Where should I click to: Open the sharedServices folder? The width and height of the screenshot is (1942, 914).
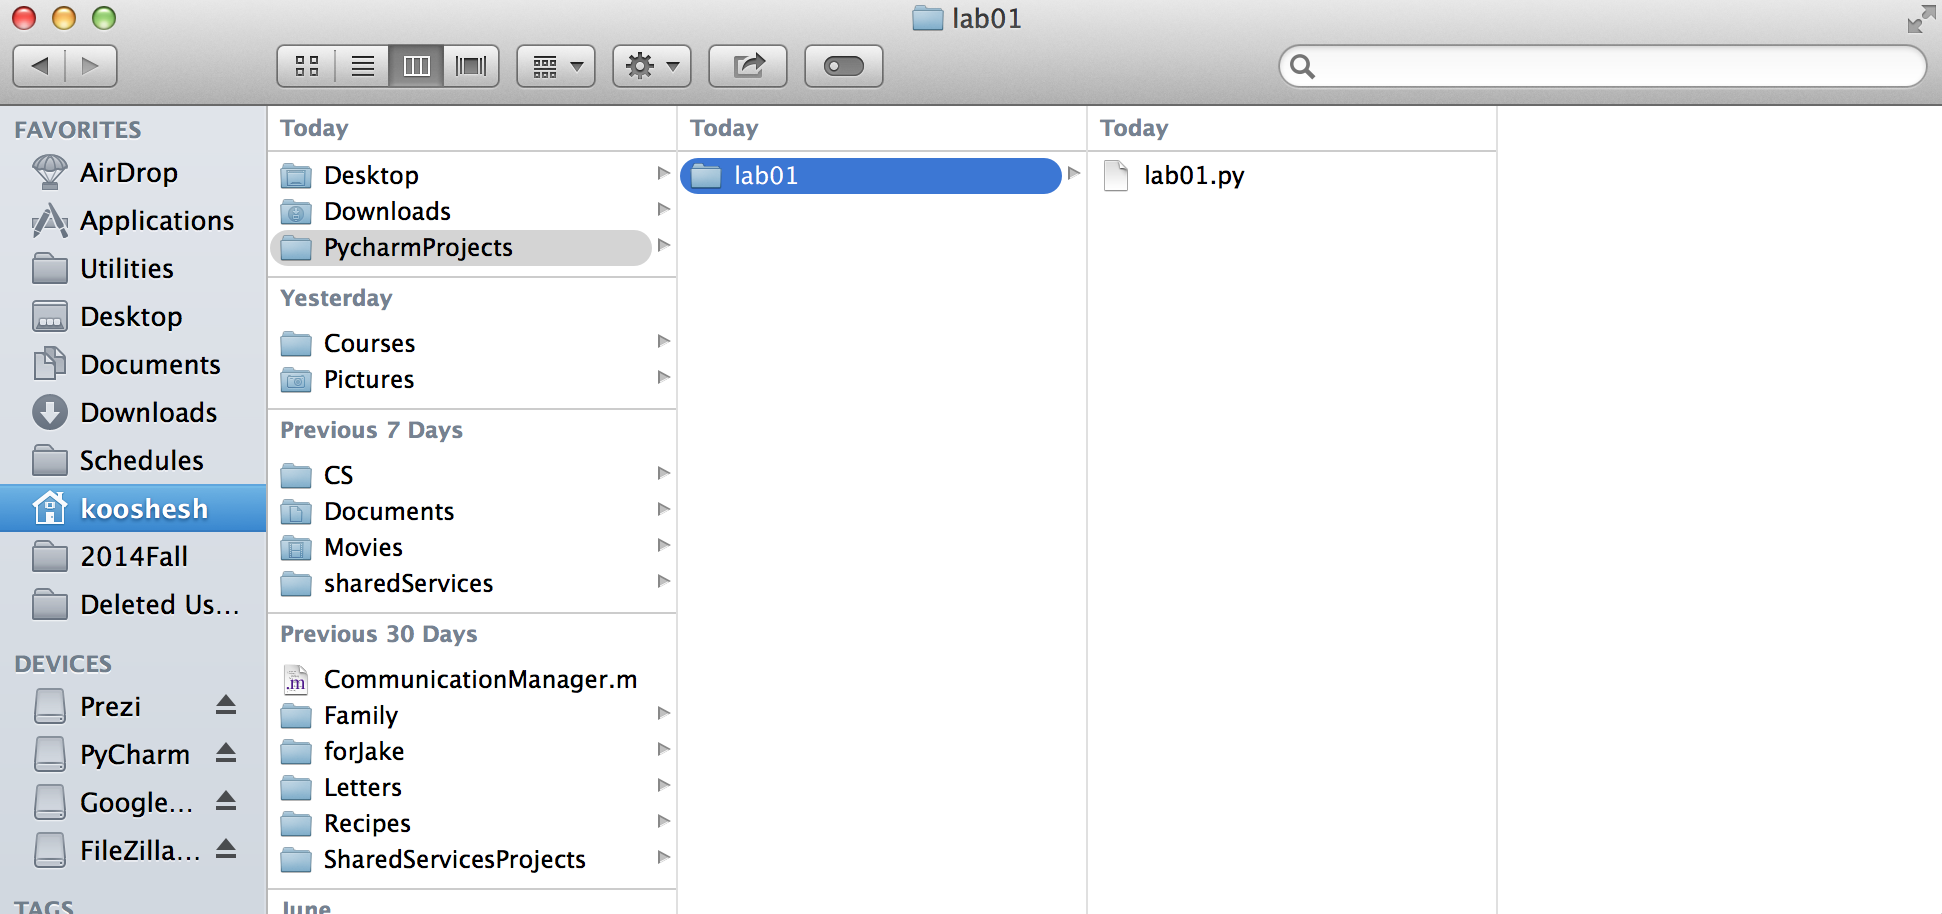click(x=408, y=583)
